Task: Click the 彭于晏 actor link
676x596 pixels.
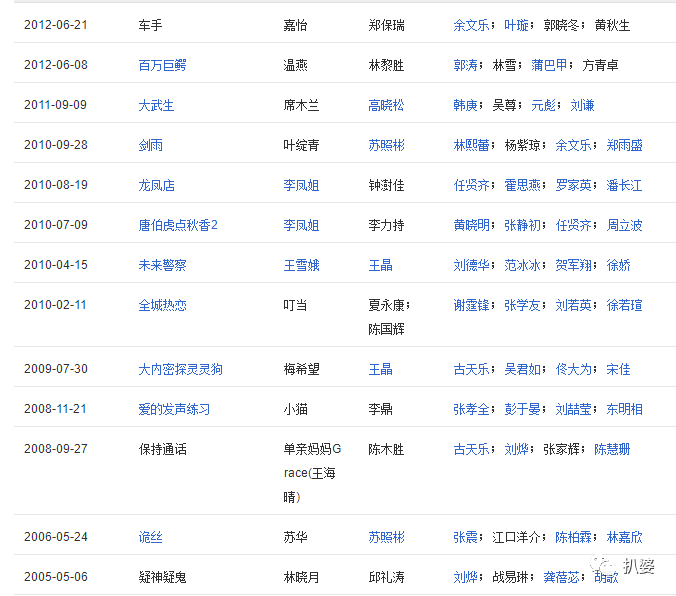Action: 522,409
